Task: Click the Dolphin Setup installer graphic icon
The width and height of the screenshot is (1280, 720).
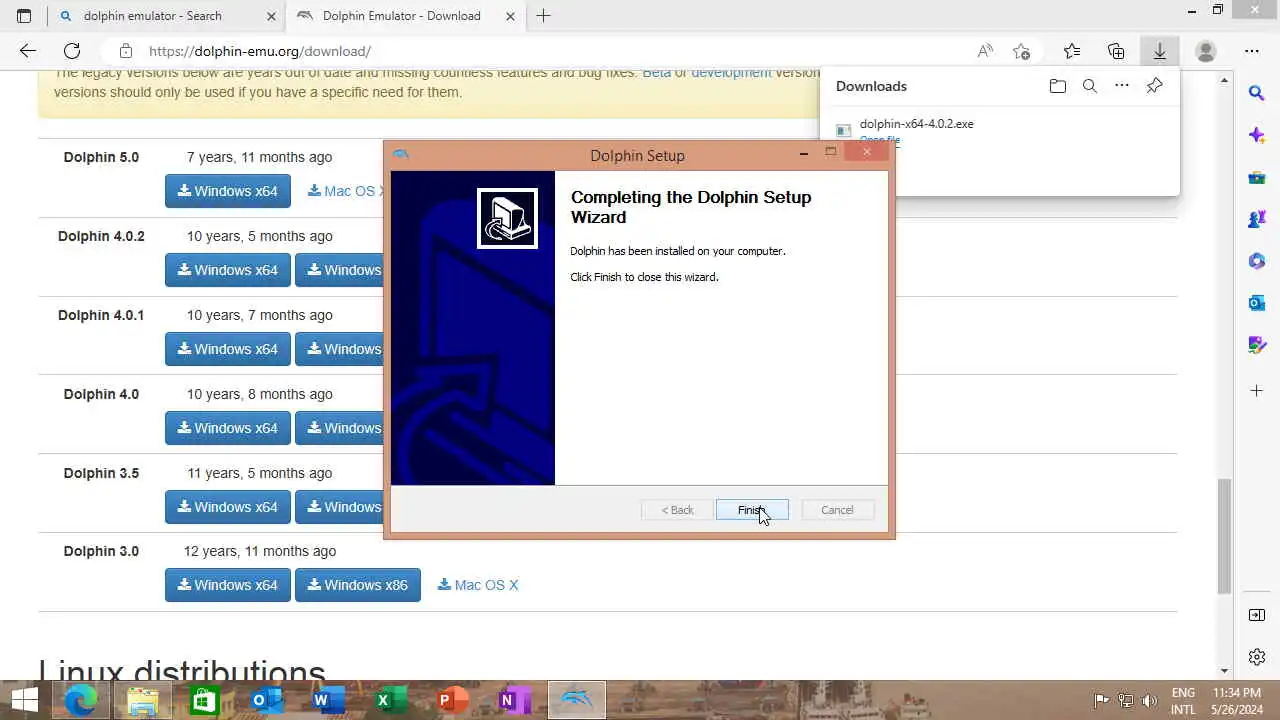Action: pyautogui.click(x=507, y=218)
